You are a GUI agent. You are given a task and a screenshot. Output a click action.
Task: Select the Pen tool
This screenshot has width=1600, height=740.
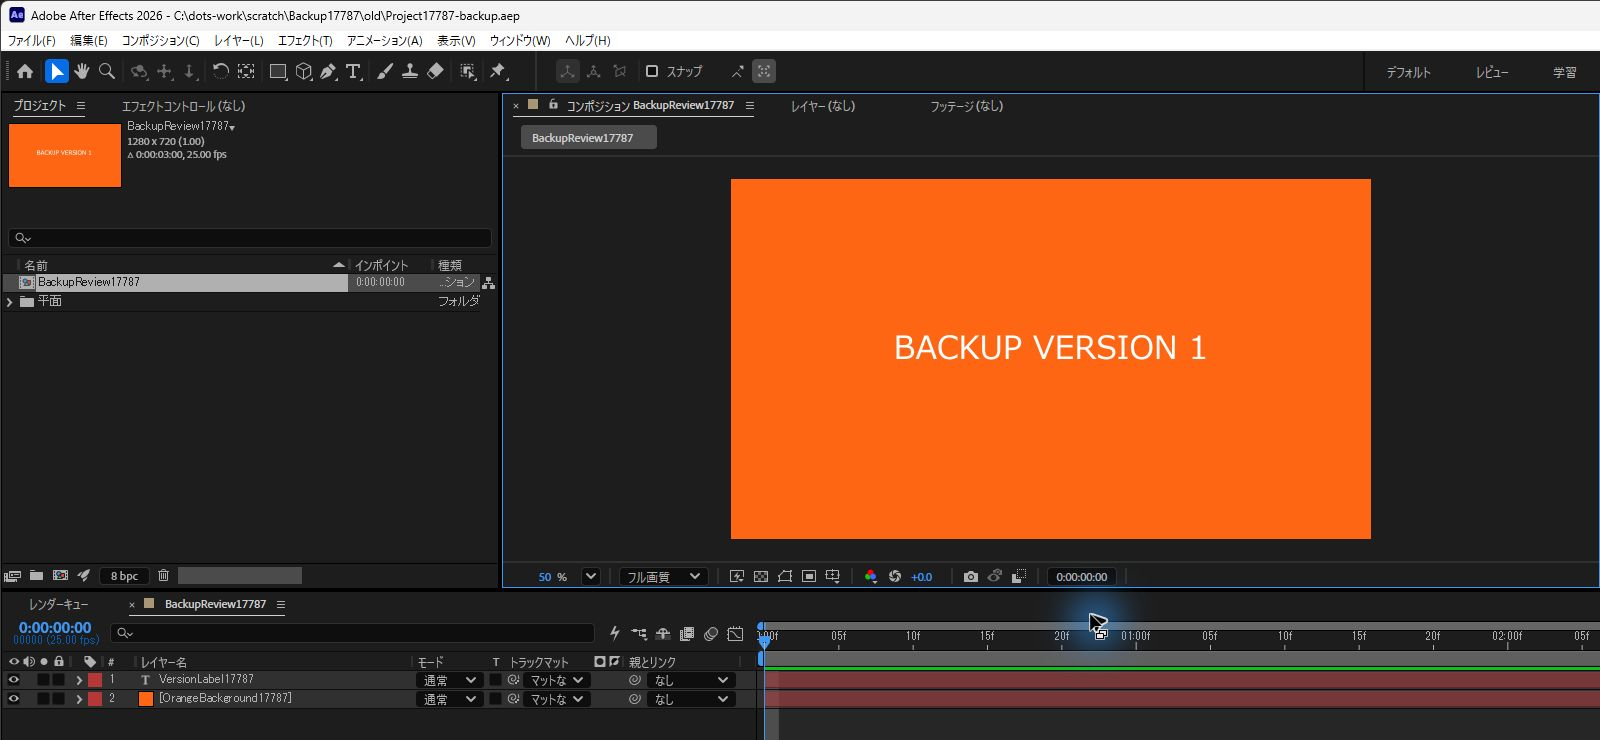328,71
